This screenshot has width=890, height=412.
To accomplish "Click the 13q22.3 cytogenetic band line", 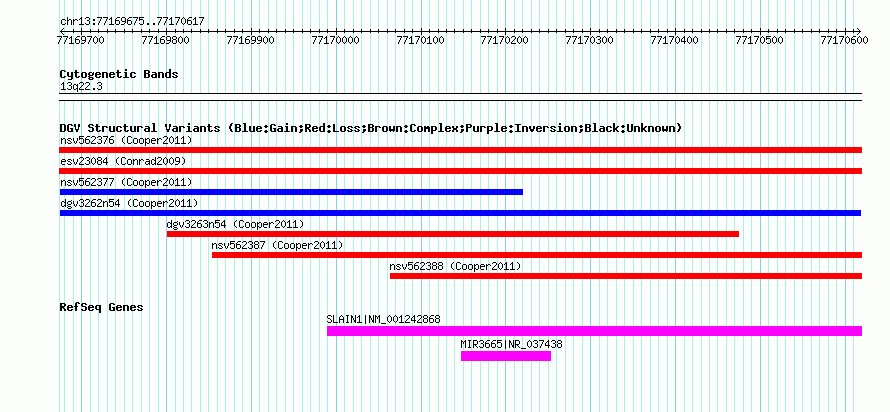I will 460,97.
